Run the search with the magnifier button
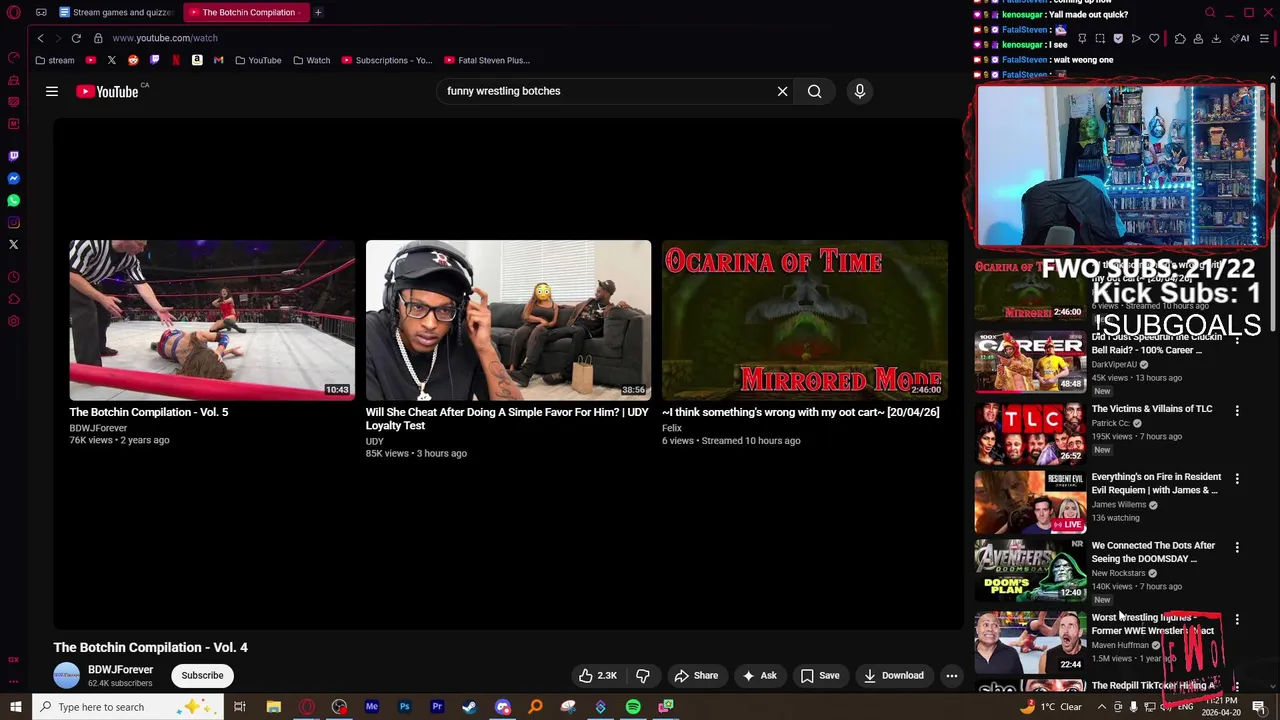The image size is (1280, 720). point(815,91)
